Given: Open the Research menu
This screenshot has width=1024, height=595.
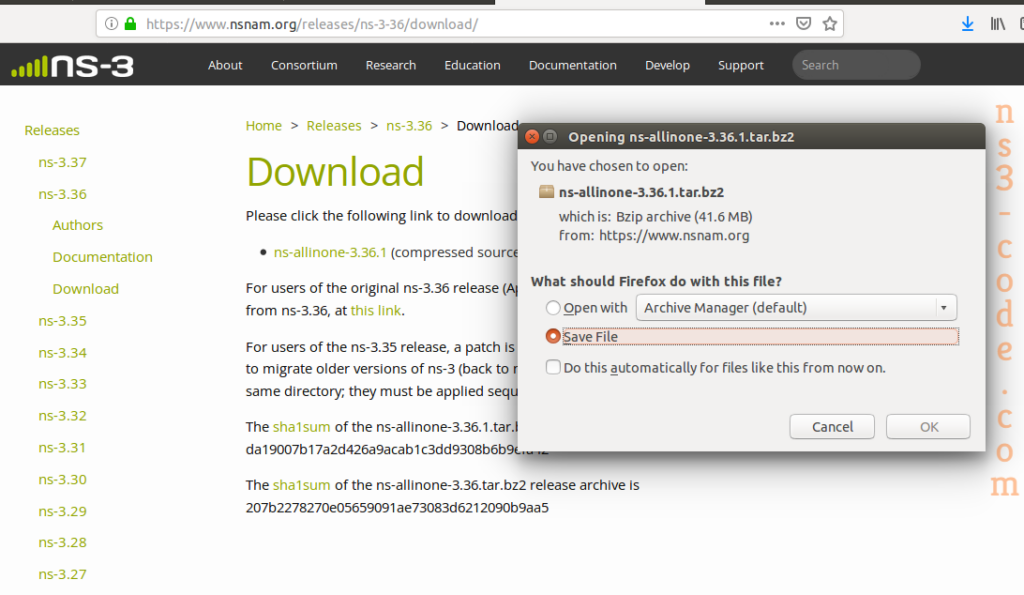Looking at the screenshot, I should click(x=391, y=65).
